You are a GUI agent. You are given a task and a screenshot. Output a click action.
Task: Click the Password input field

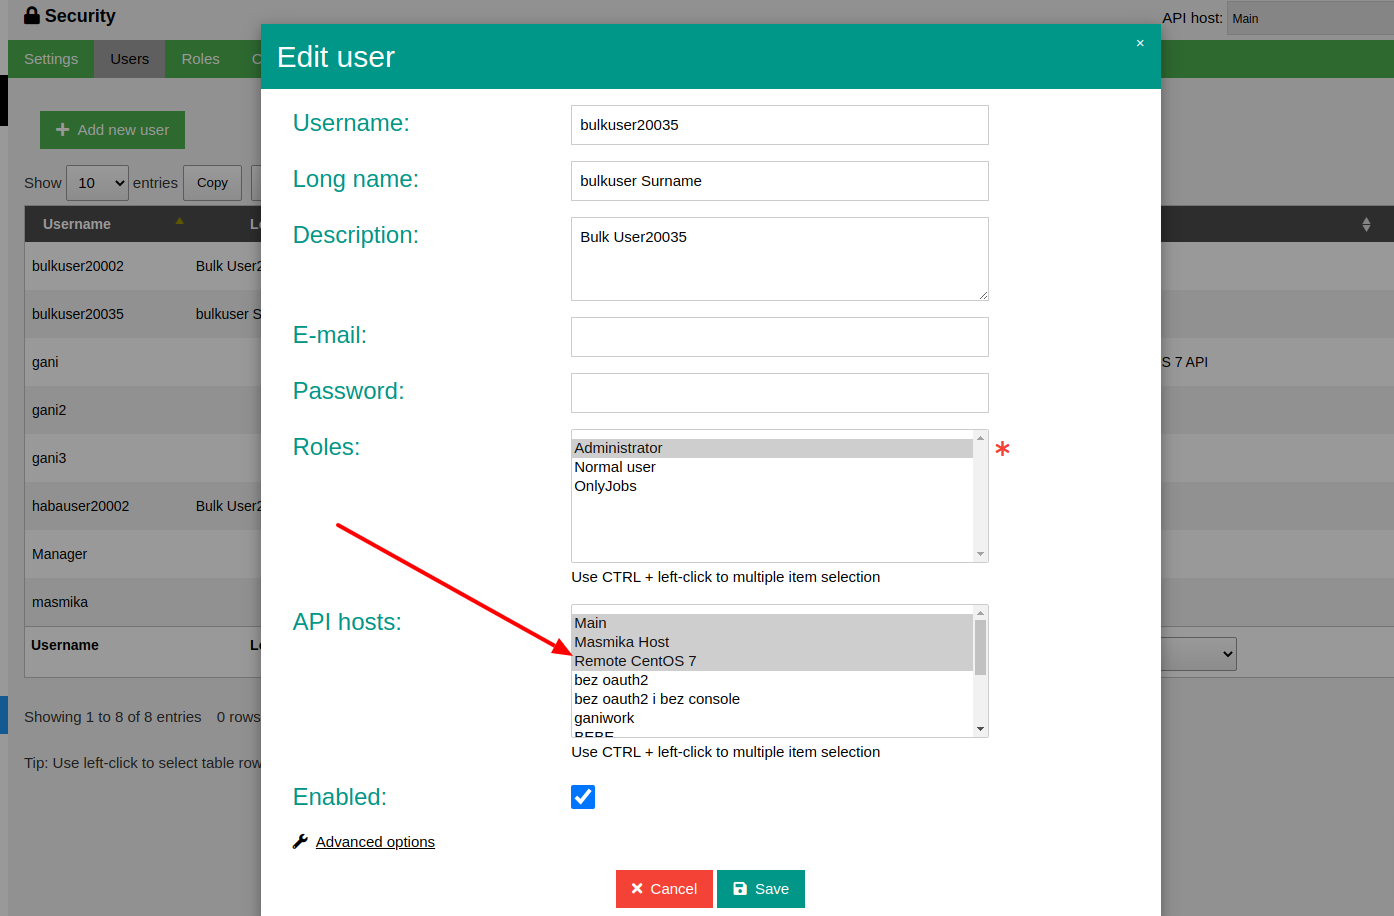(x=780, y=393)
